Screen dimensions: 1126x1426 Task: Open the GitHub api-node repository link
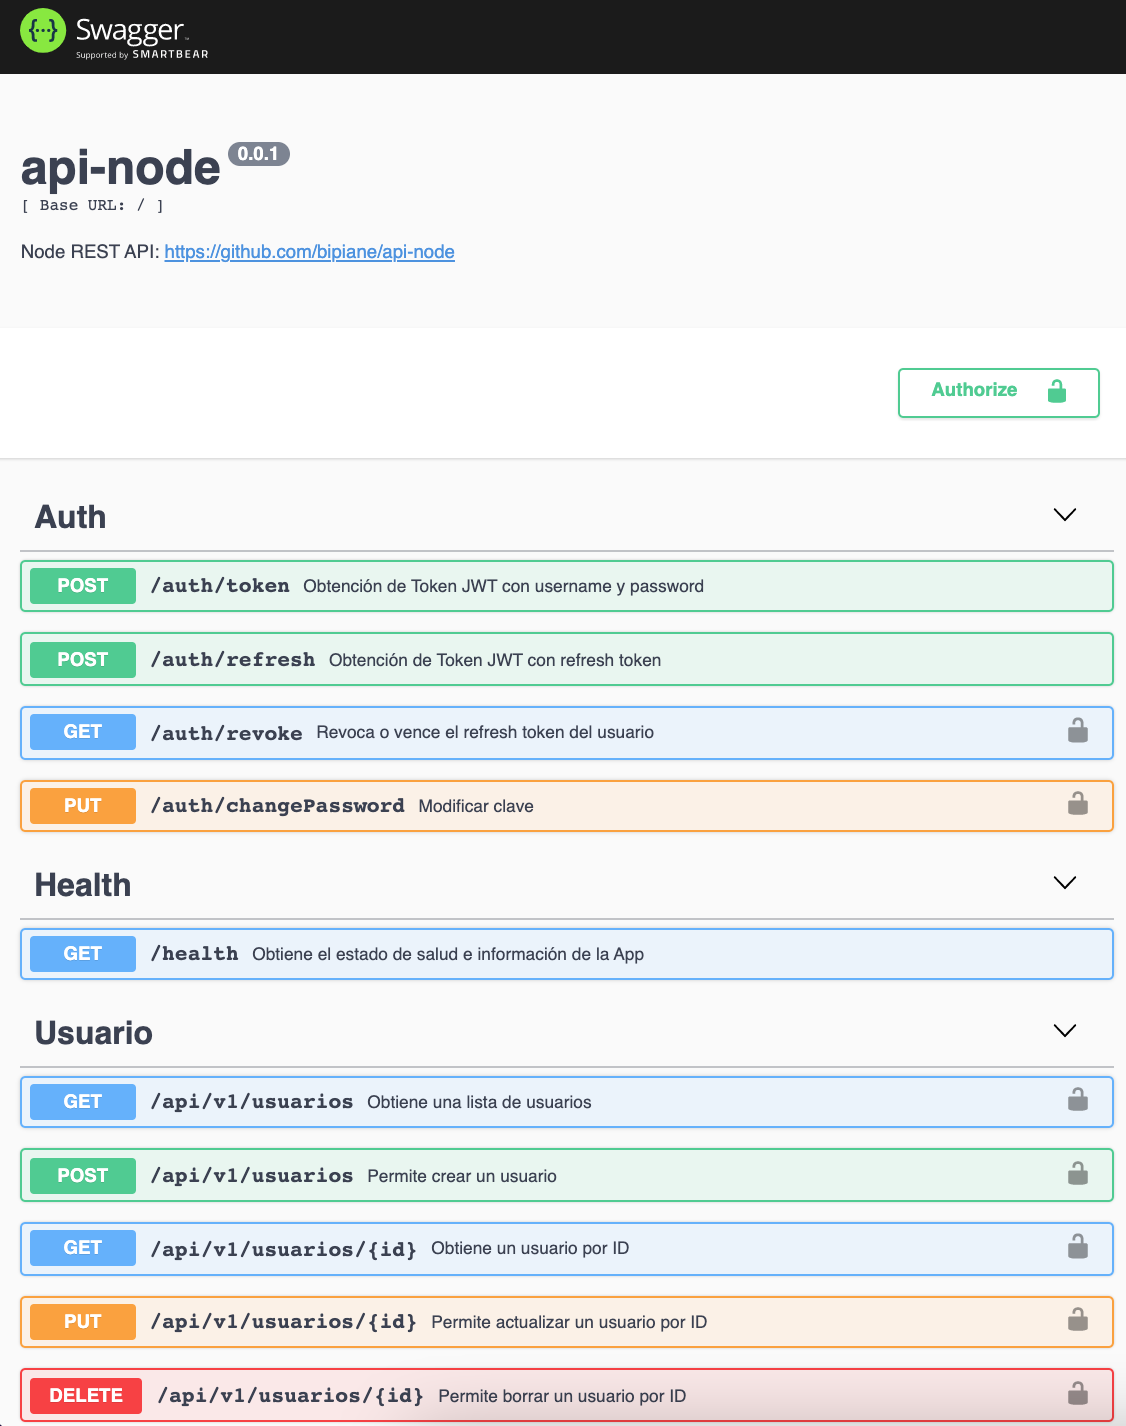[x=309, y=252]
